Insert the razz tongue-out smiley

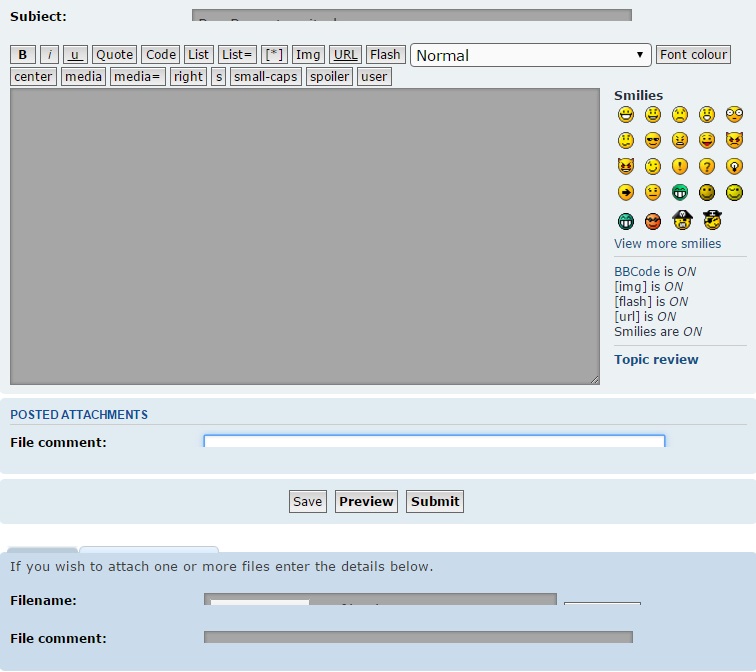click(707, 141)
